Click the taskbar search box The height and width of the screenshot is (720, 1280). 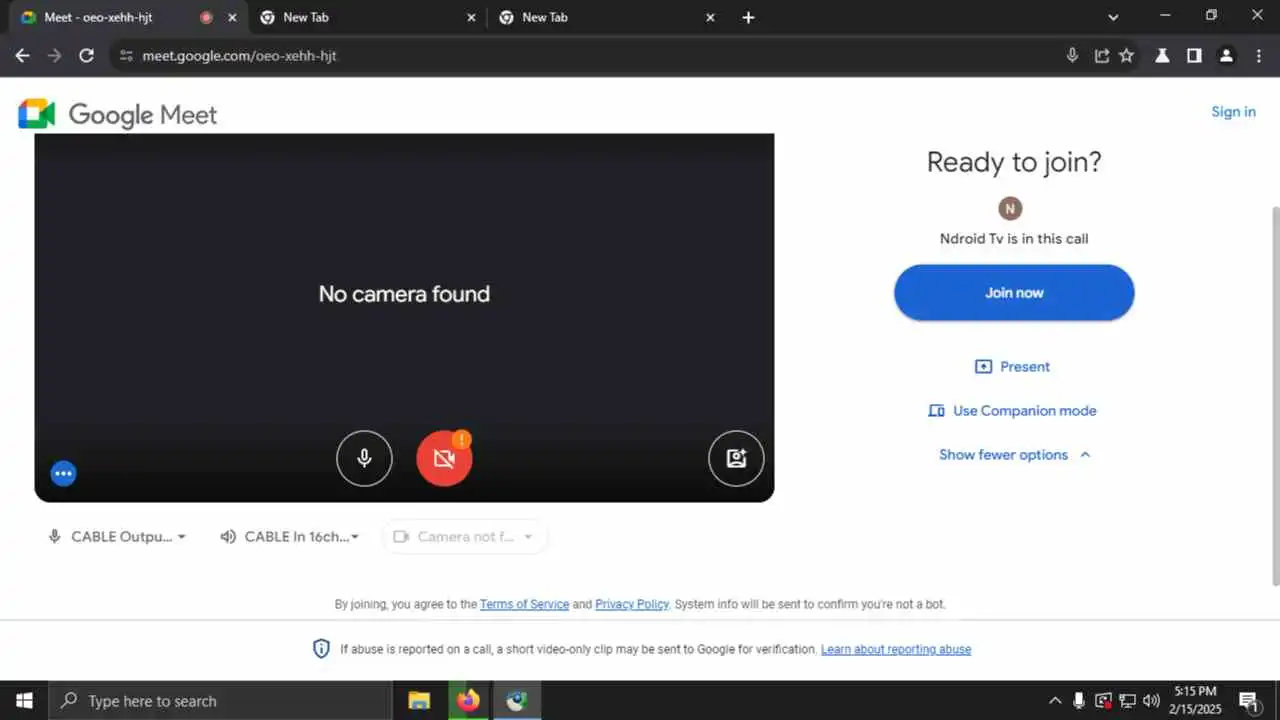coord(220,701)
